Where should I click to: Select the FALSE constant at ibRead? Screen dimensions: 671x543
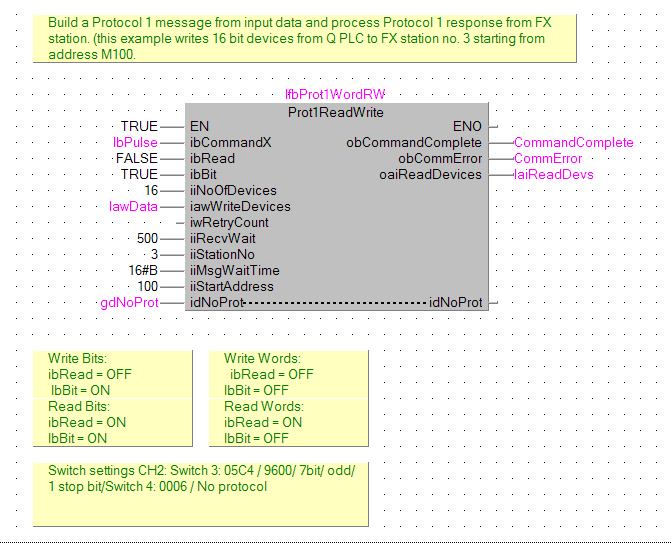[136, 158]
